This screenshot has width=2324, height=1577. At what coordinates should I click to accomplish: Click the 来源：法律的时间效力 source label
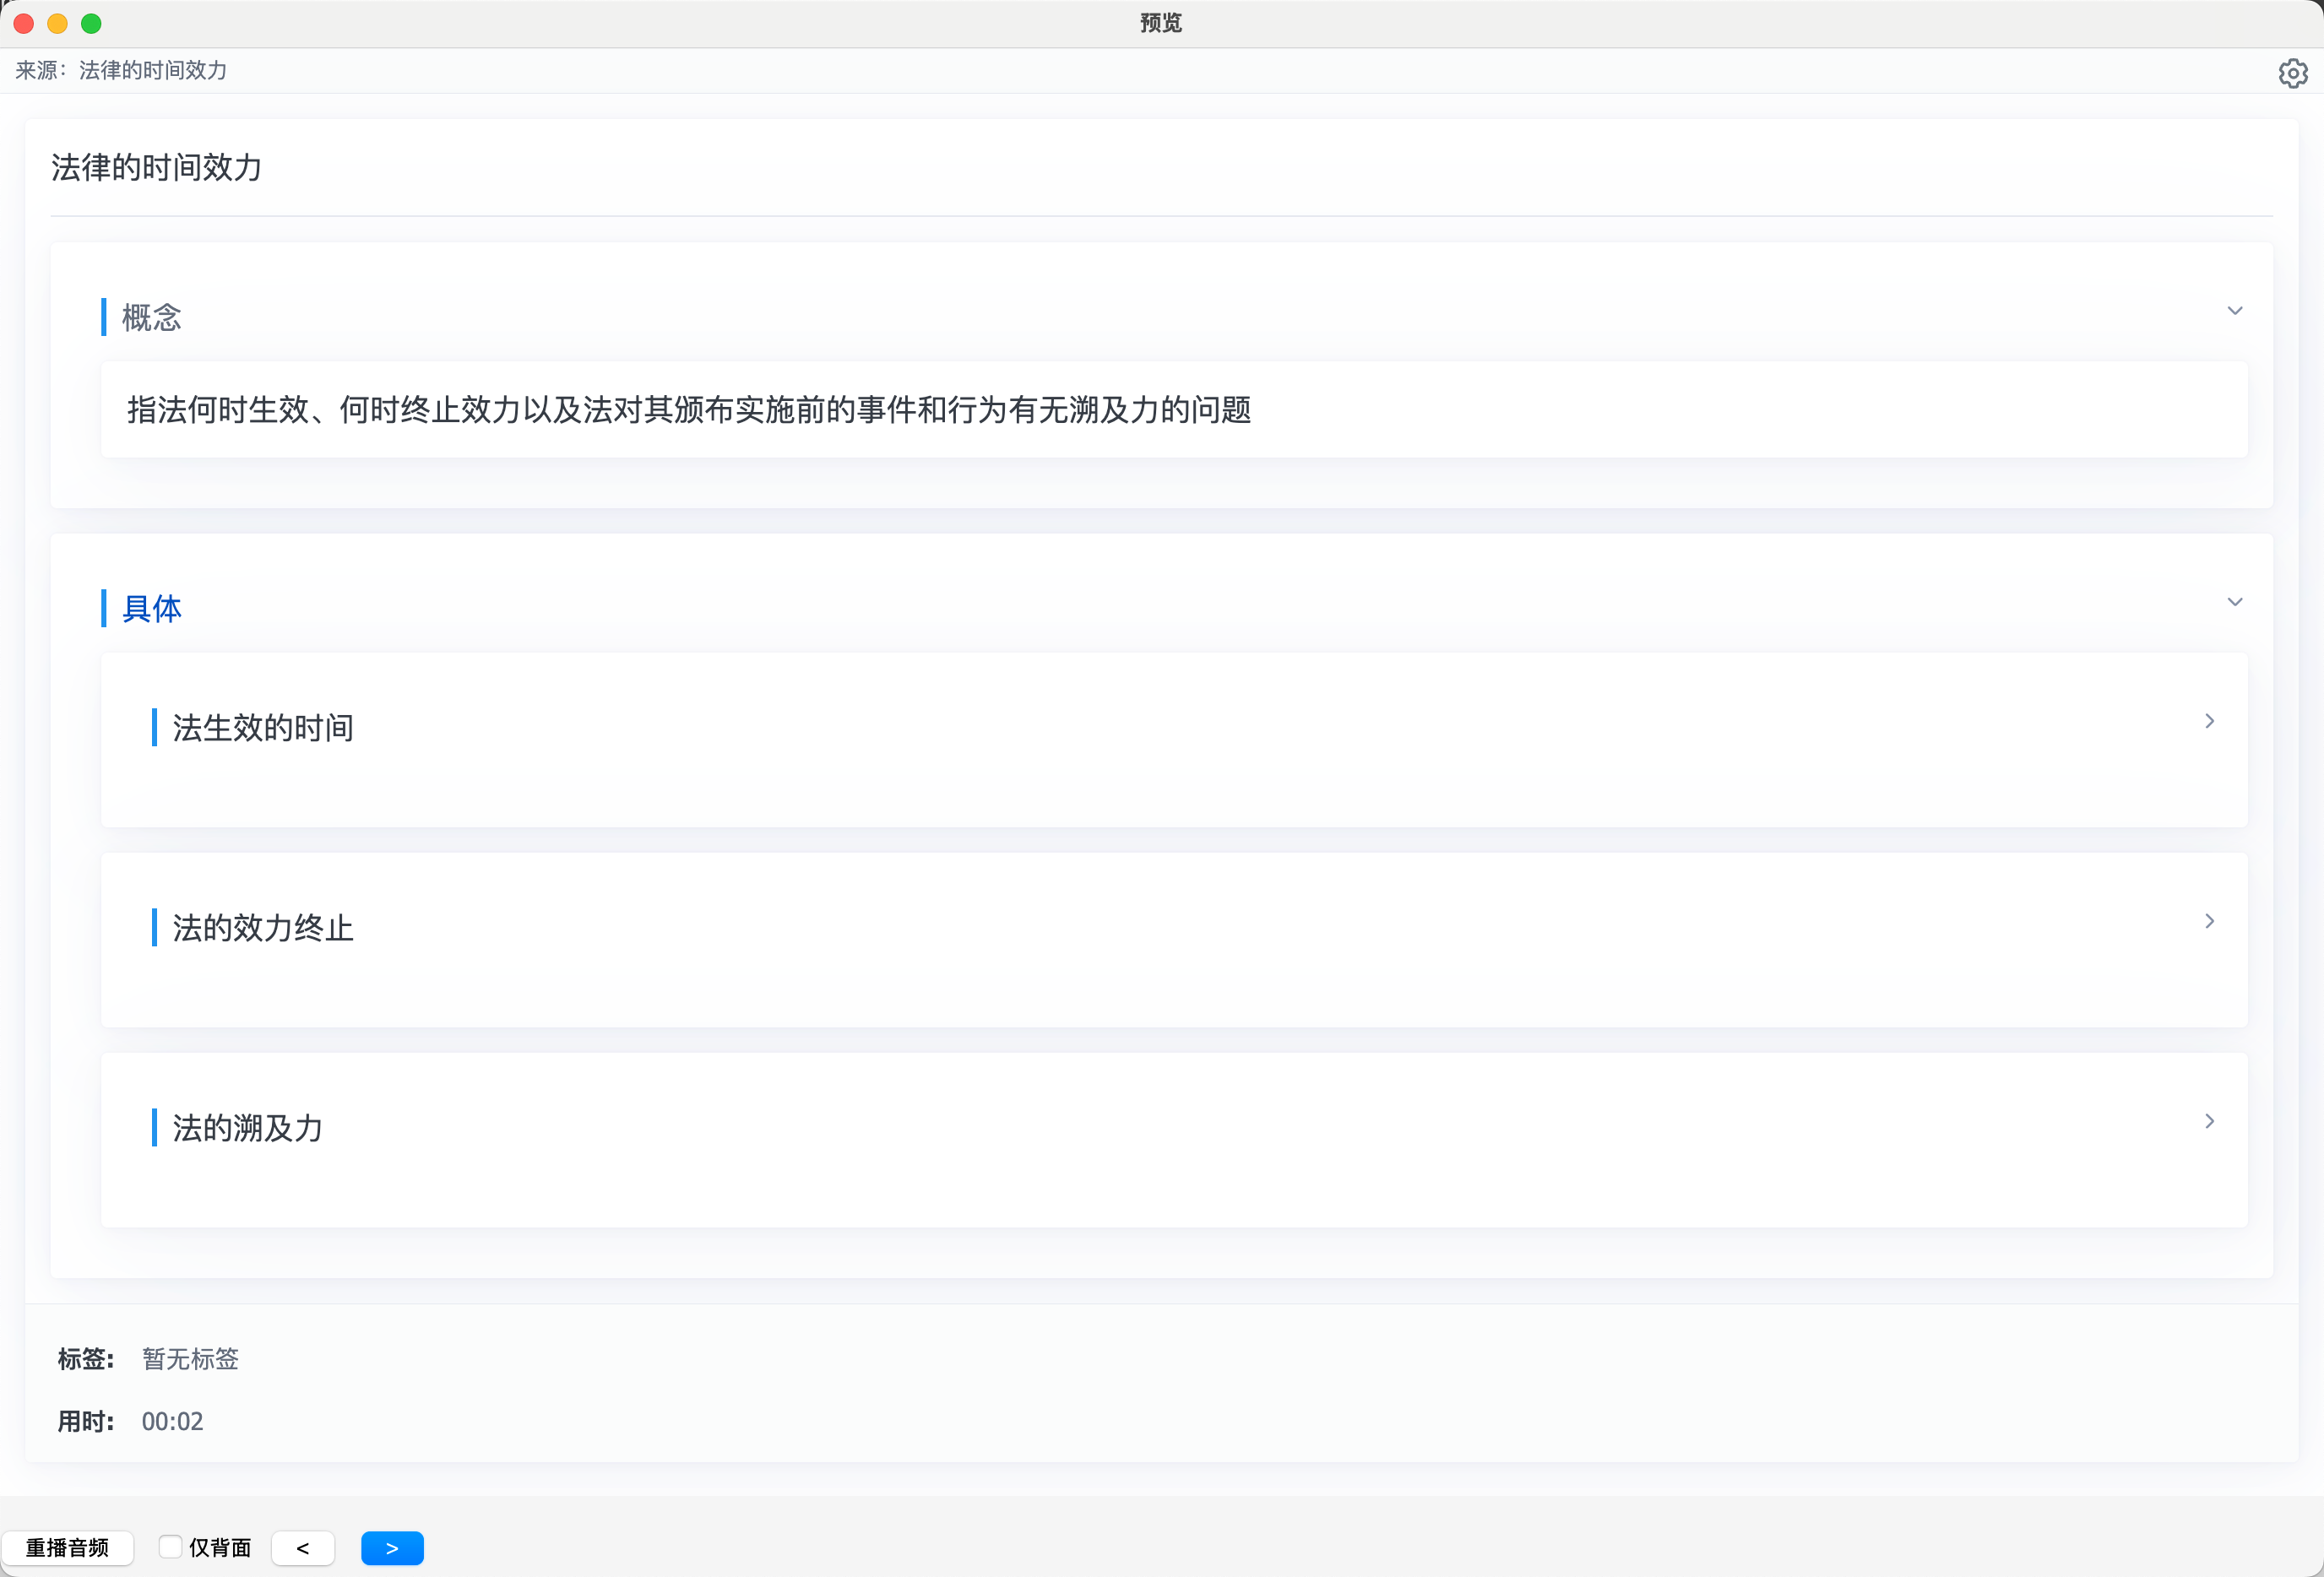tap(121, 70)
